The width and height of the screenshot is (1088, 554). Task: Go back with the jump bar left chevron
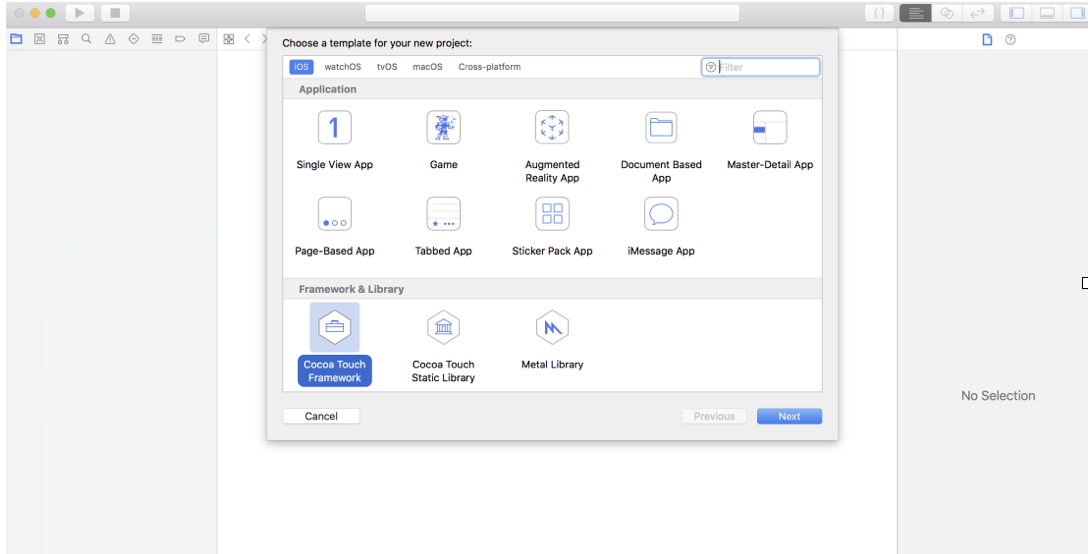247,39
